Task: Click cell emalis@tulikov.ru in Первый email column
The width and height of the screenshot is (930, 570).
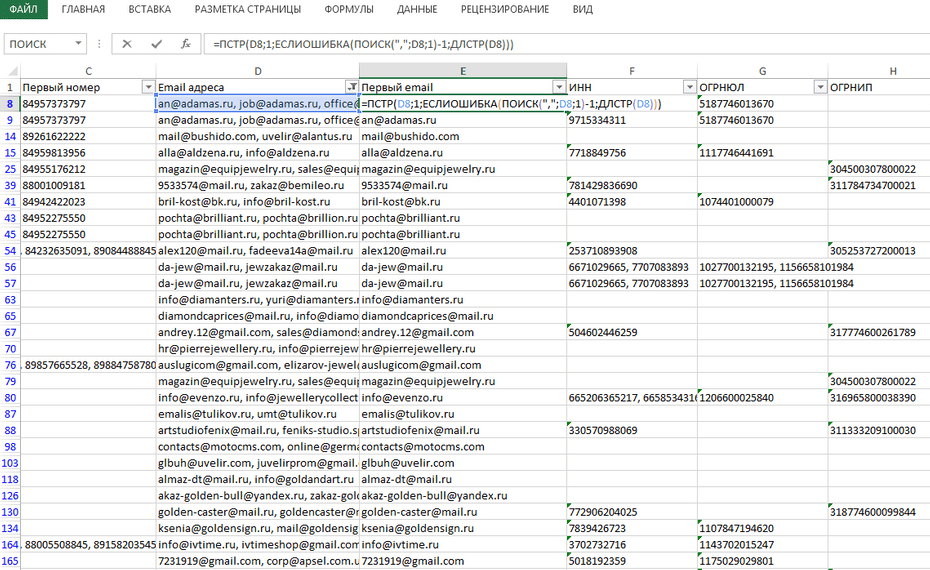Action: (x=463, y=414)
